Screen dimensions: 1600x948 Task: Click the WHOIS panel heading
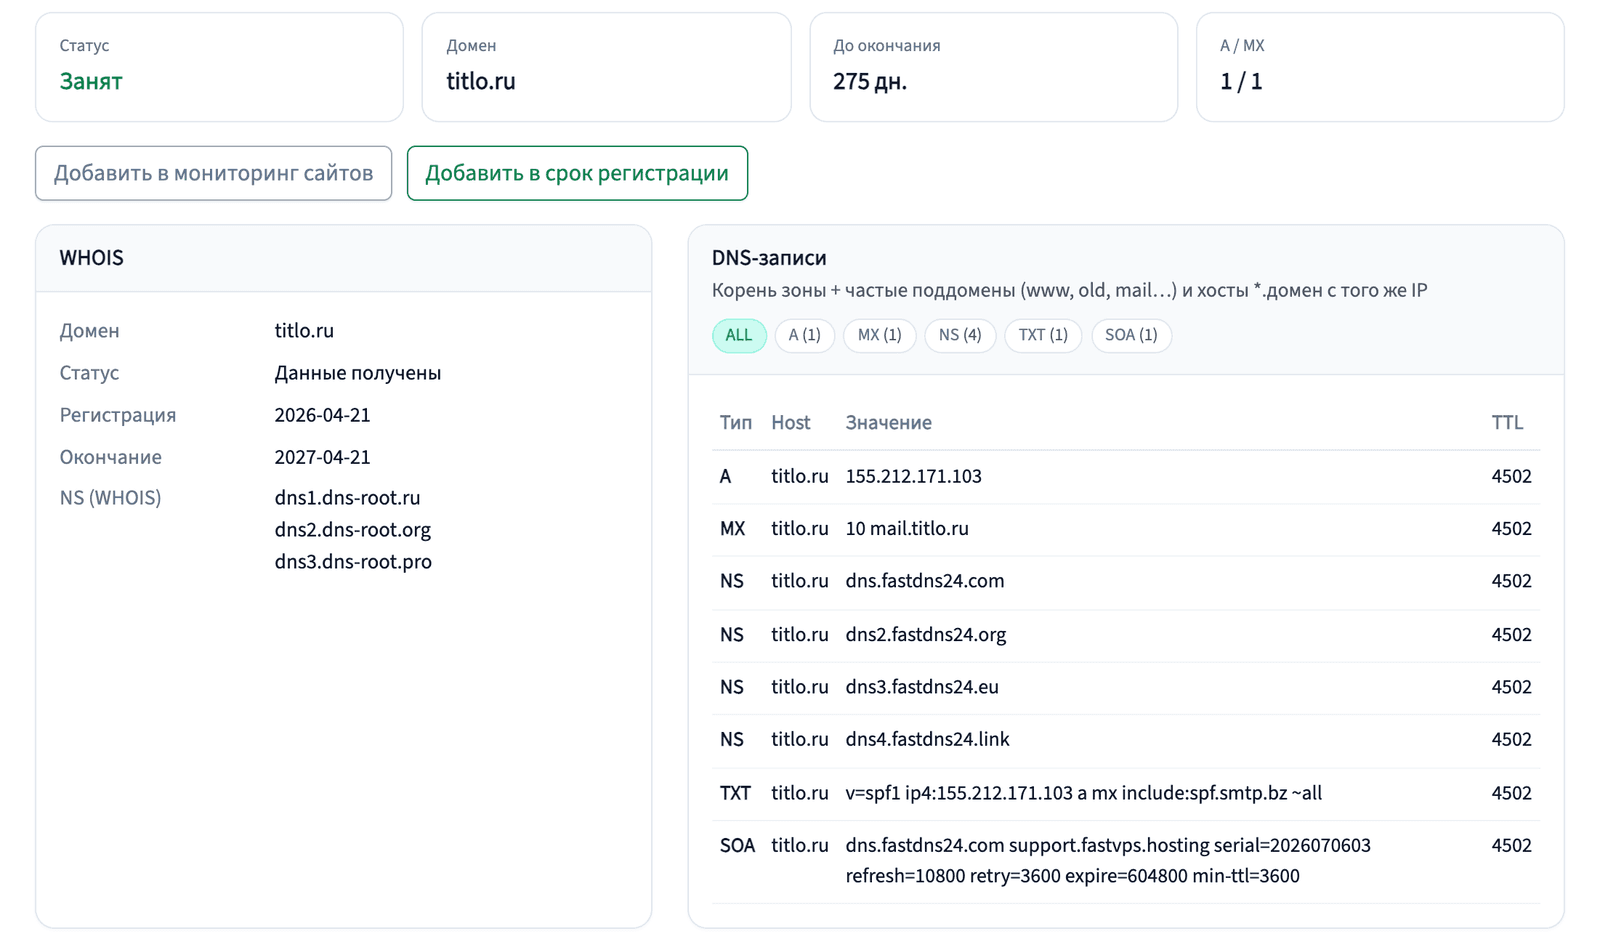click(x=91, y=258)
